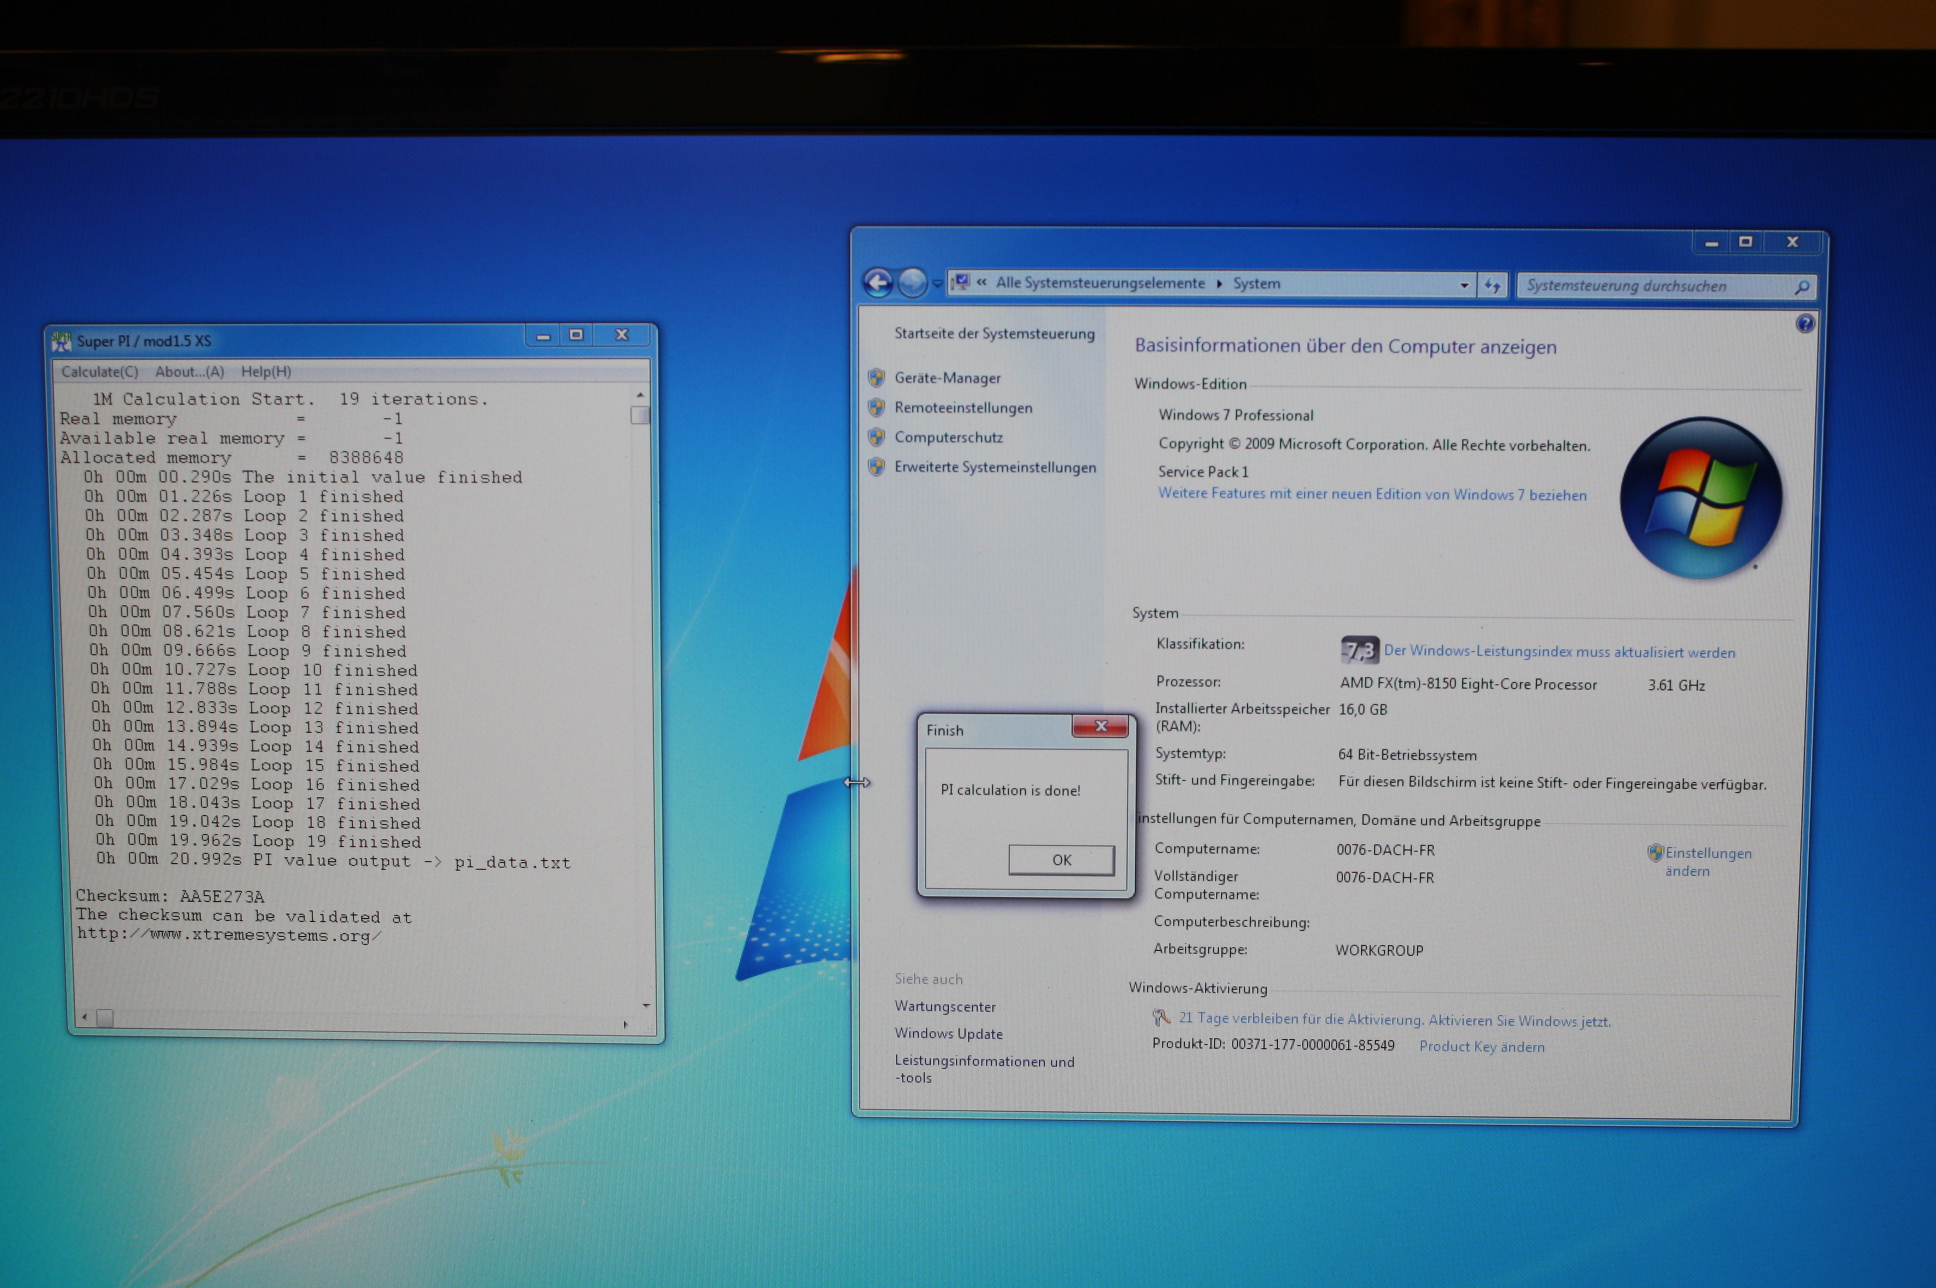Click the blue help question mark icon
The width and height of the screenshot is (1936, 1288).
1804,323
